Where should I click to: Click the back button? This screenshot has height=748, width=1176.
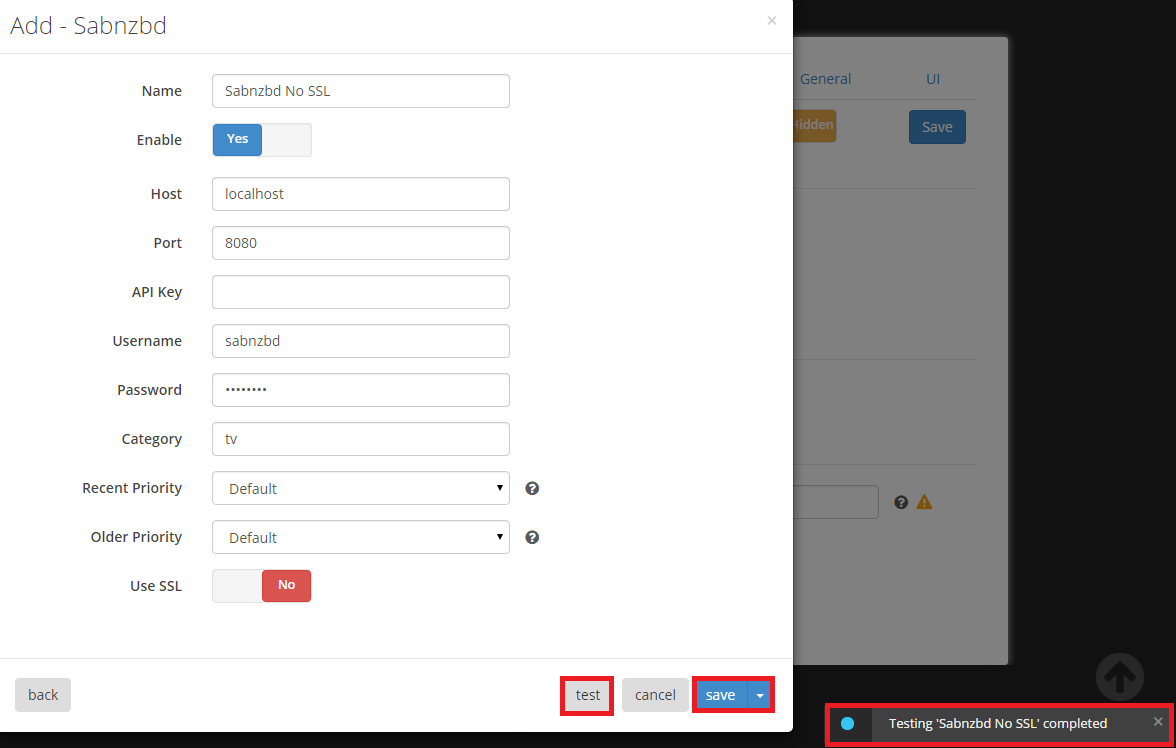[x=43, y=695]
